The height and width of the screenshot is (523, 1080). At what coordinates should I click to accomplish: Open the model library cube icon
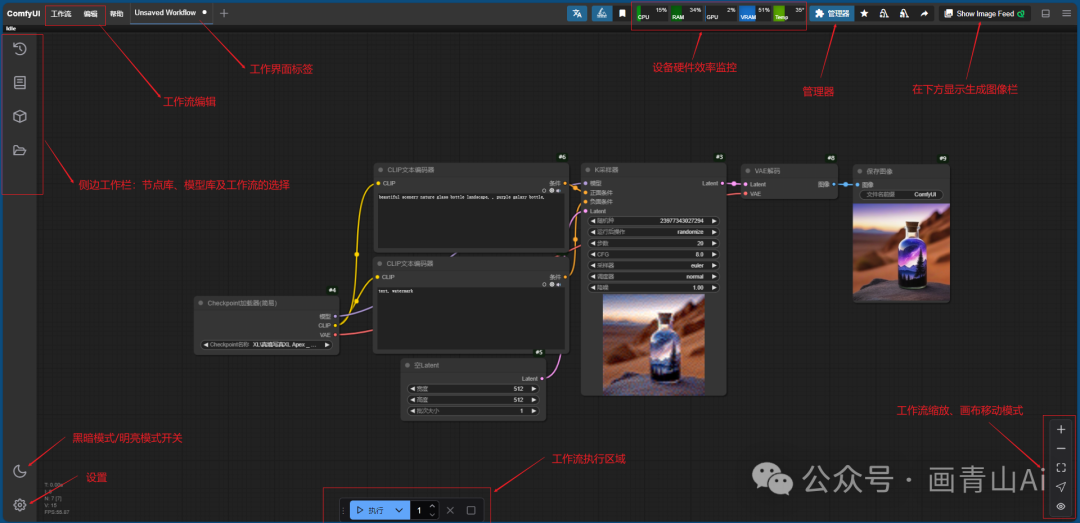(x=20, y=116)
